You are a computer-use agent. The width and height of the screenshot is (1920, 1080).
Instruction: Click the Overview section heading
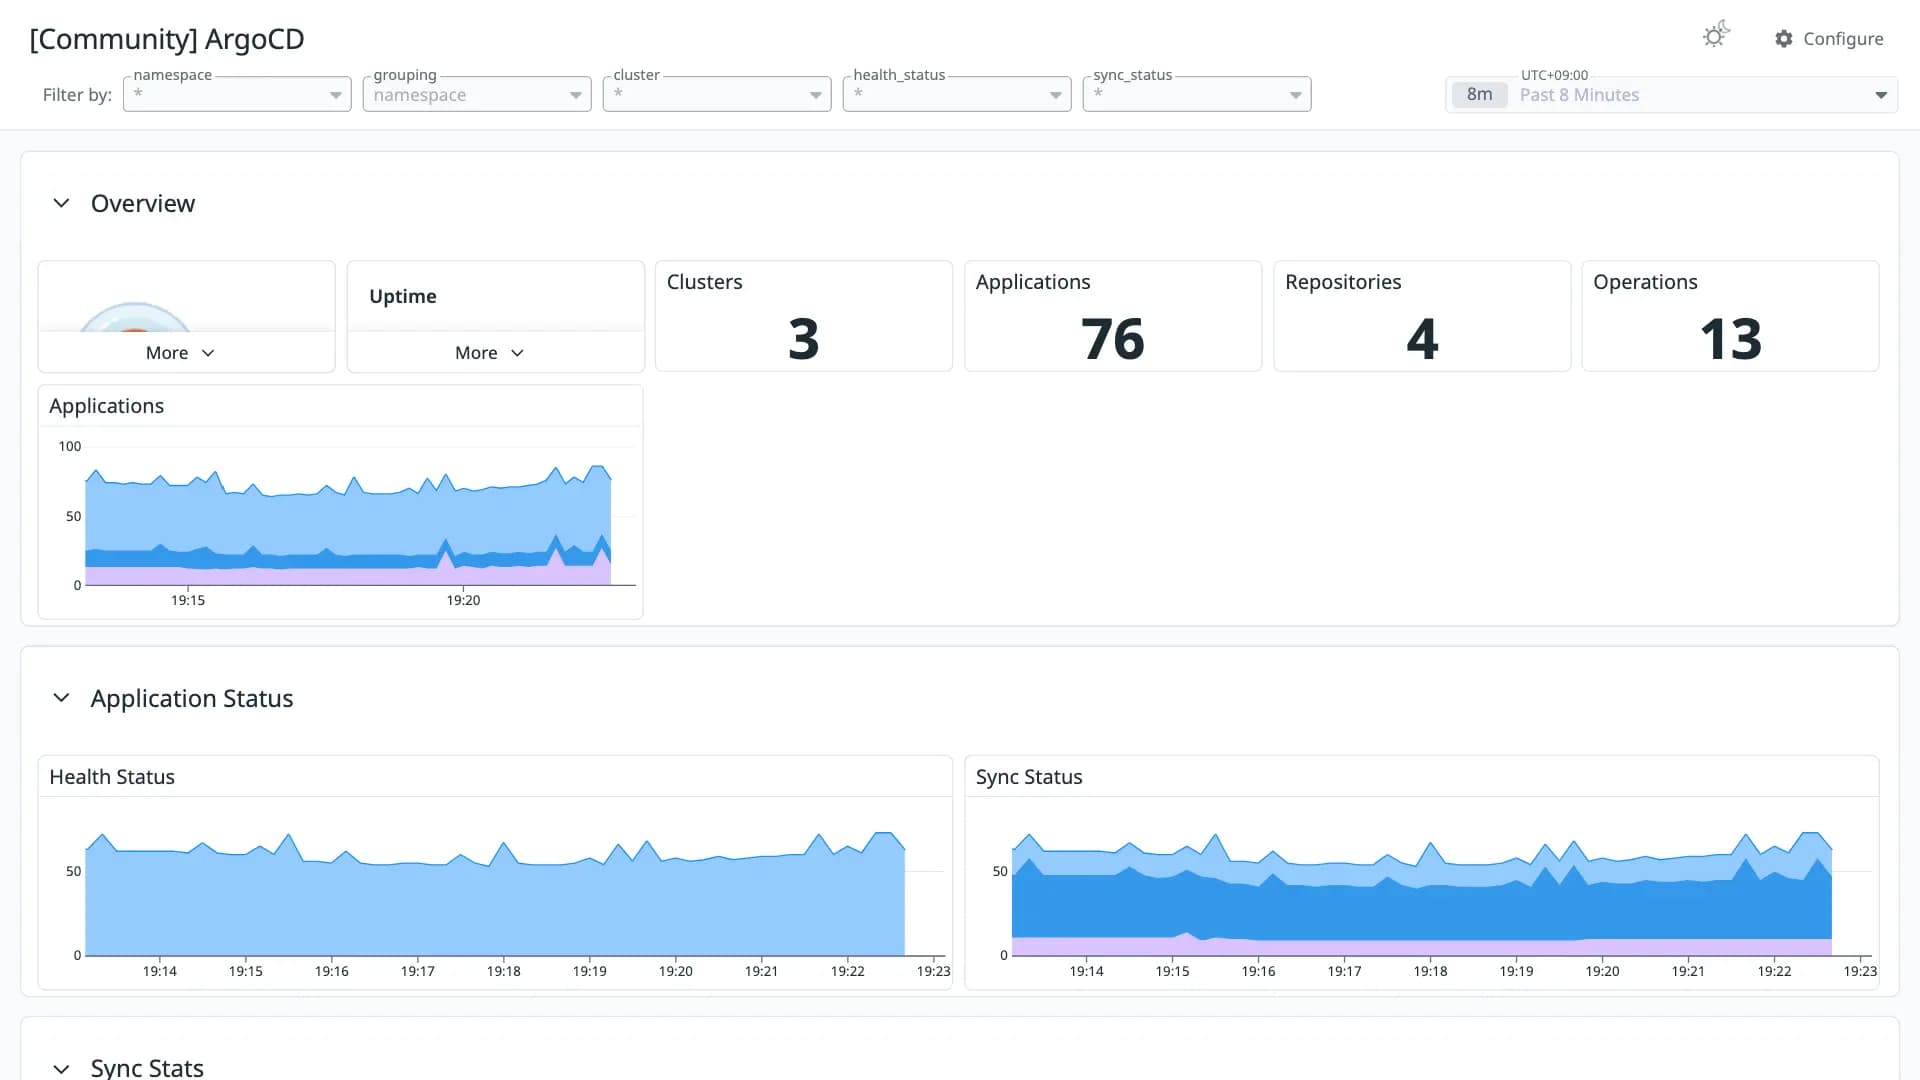[x=143, y=203]
